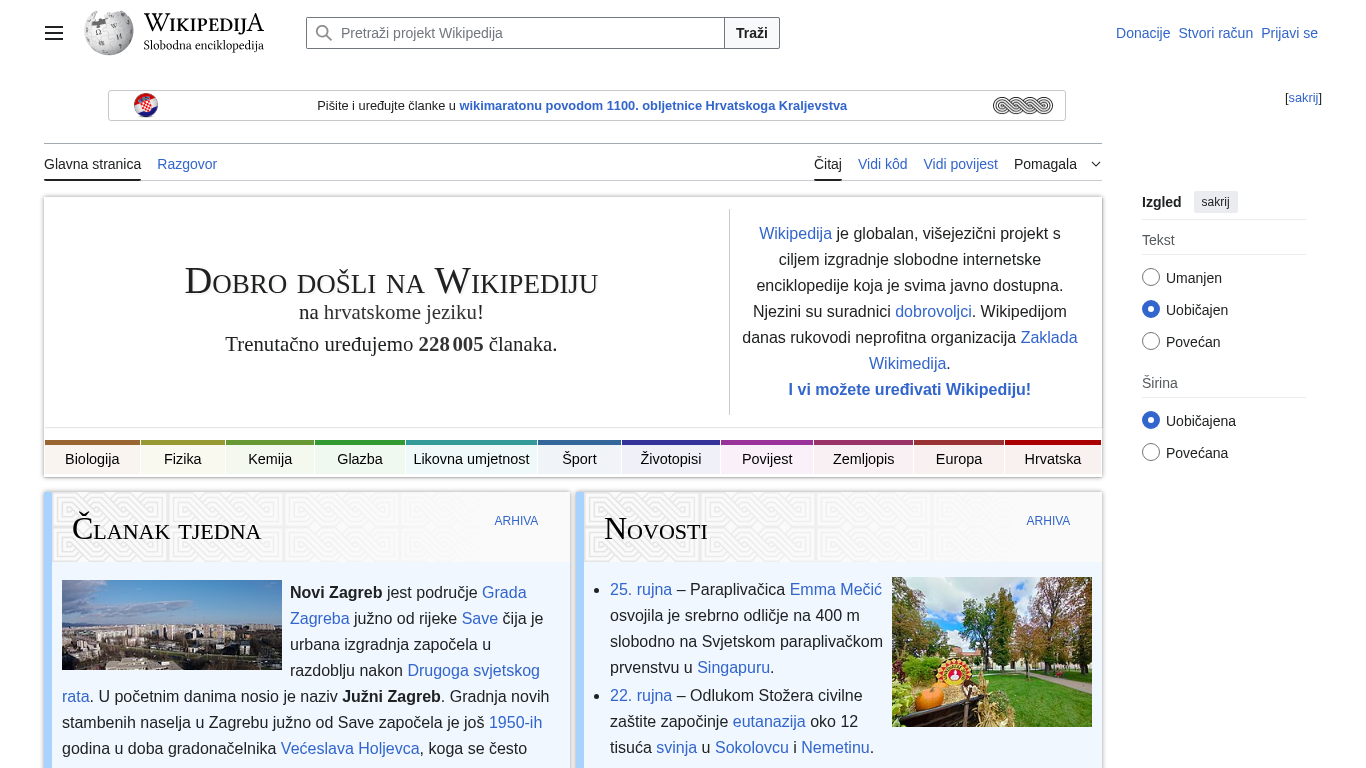Open the autumn pumpkin news photo
This screenshot has width=1366, height=768.
991,652
